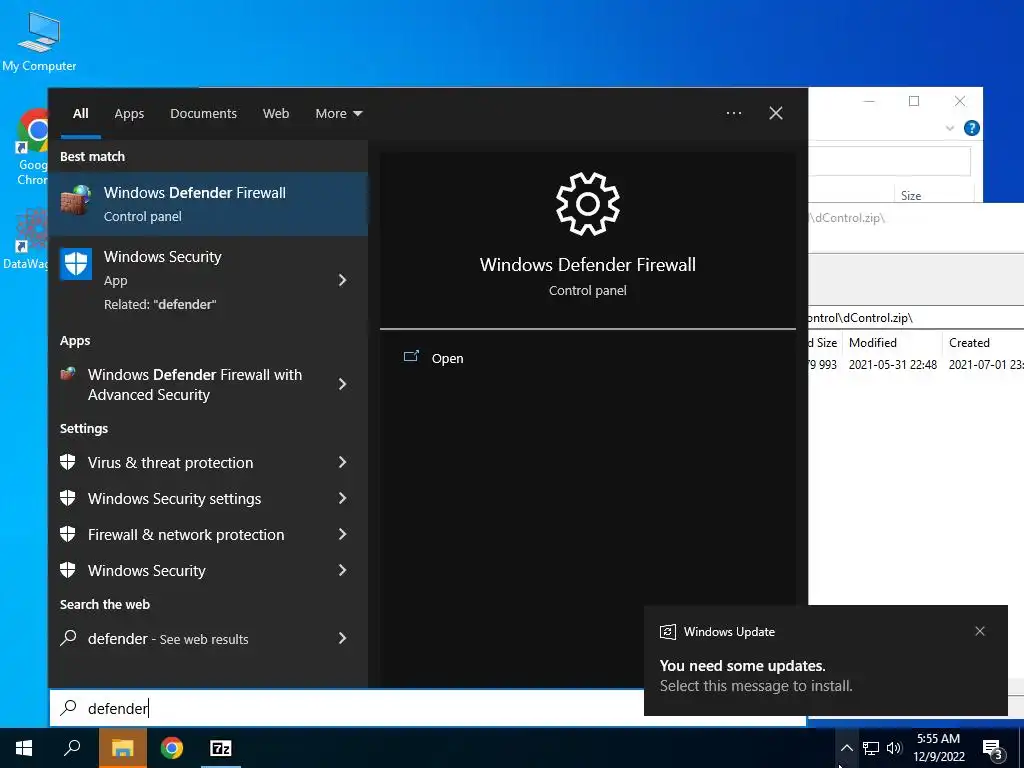Click the 2021-05-31 22:48 modified date cell
The height and width of the screenshot is (768, 1024).
tap(893, 364)
